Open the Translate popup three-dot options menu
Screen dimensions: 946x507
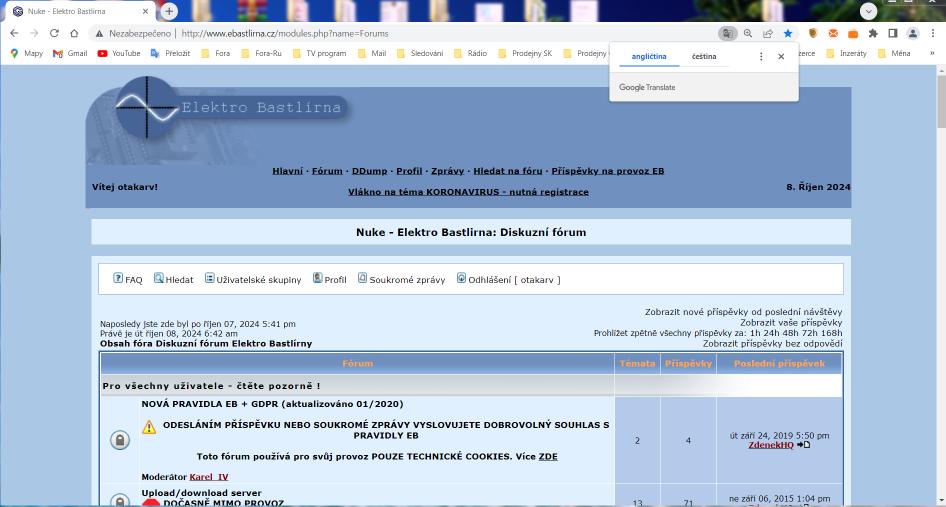761,57
